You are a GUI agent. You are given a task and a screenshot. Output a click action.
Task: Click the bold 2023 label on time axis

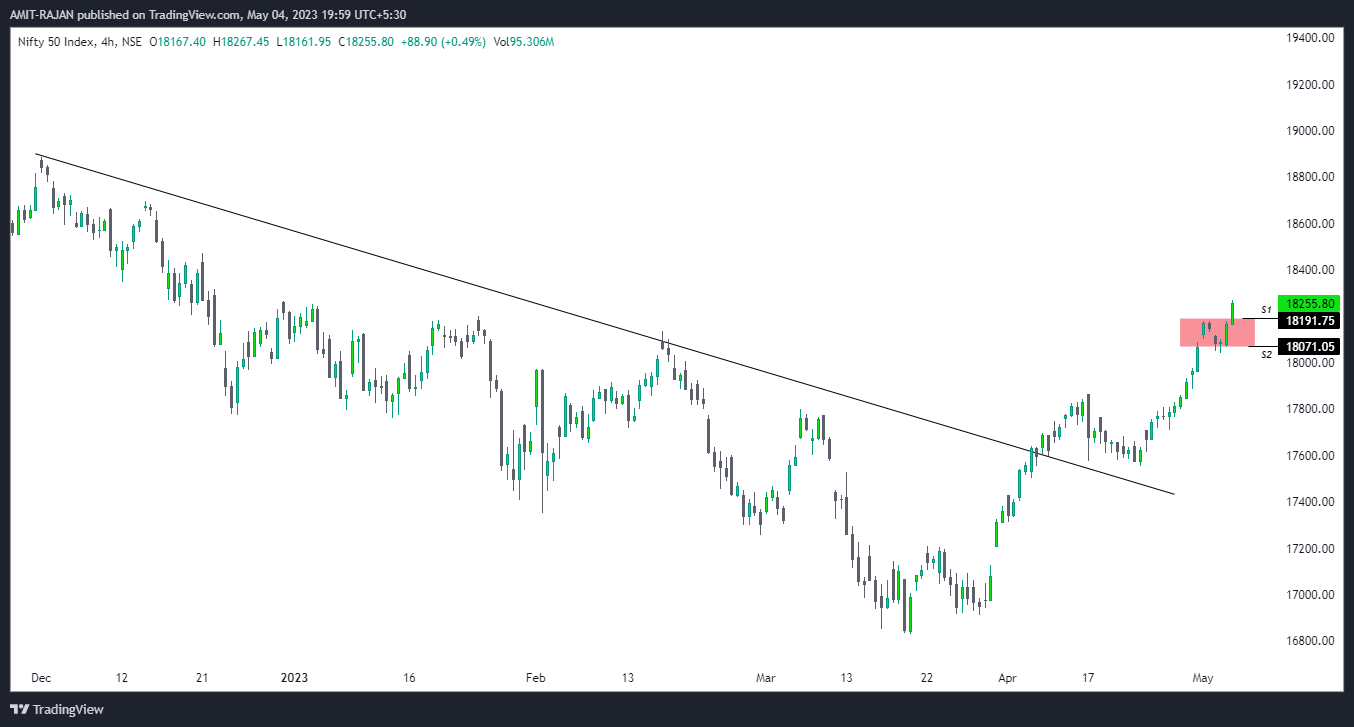(295, 678)
